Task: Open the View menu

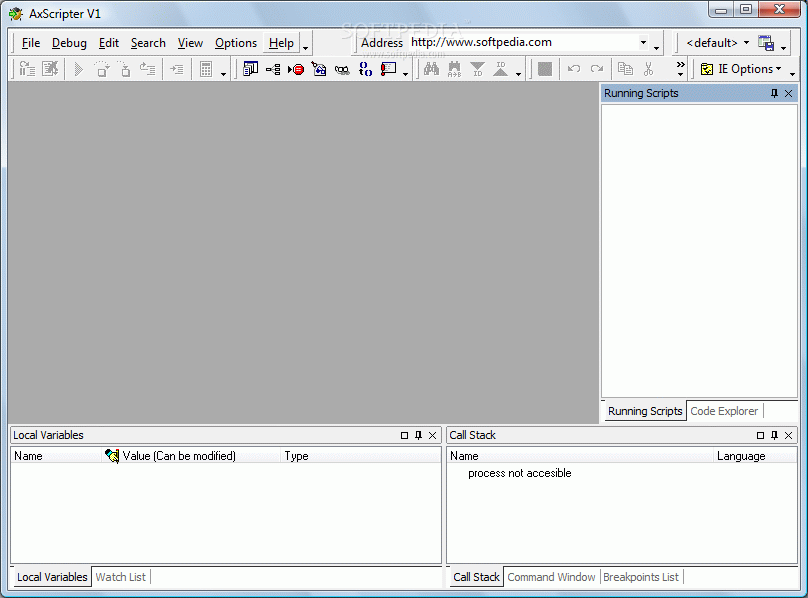Action: [190, 43]
